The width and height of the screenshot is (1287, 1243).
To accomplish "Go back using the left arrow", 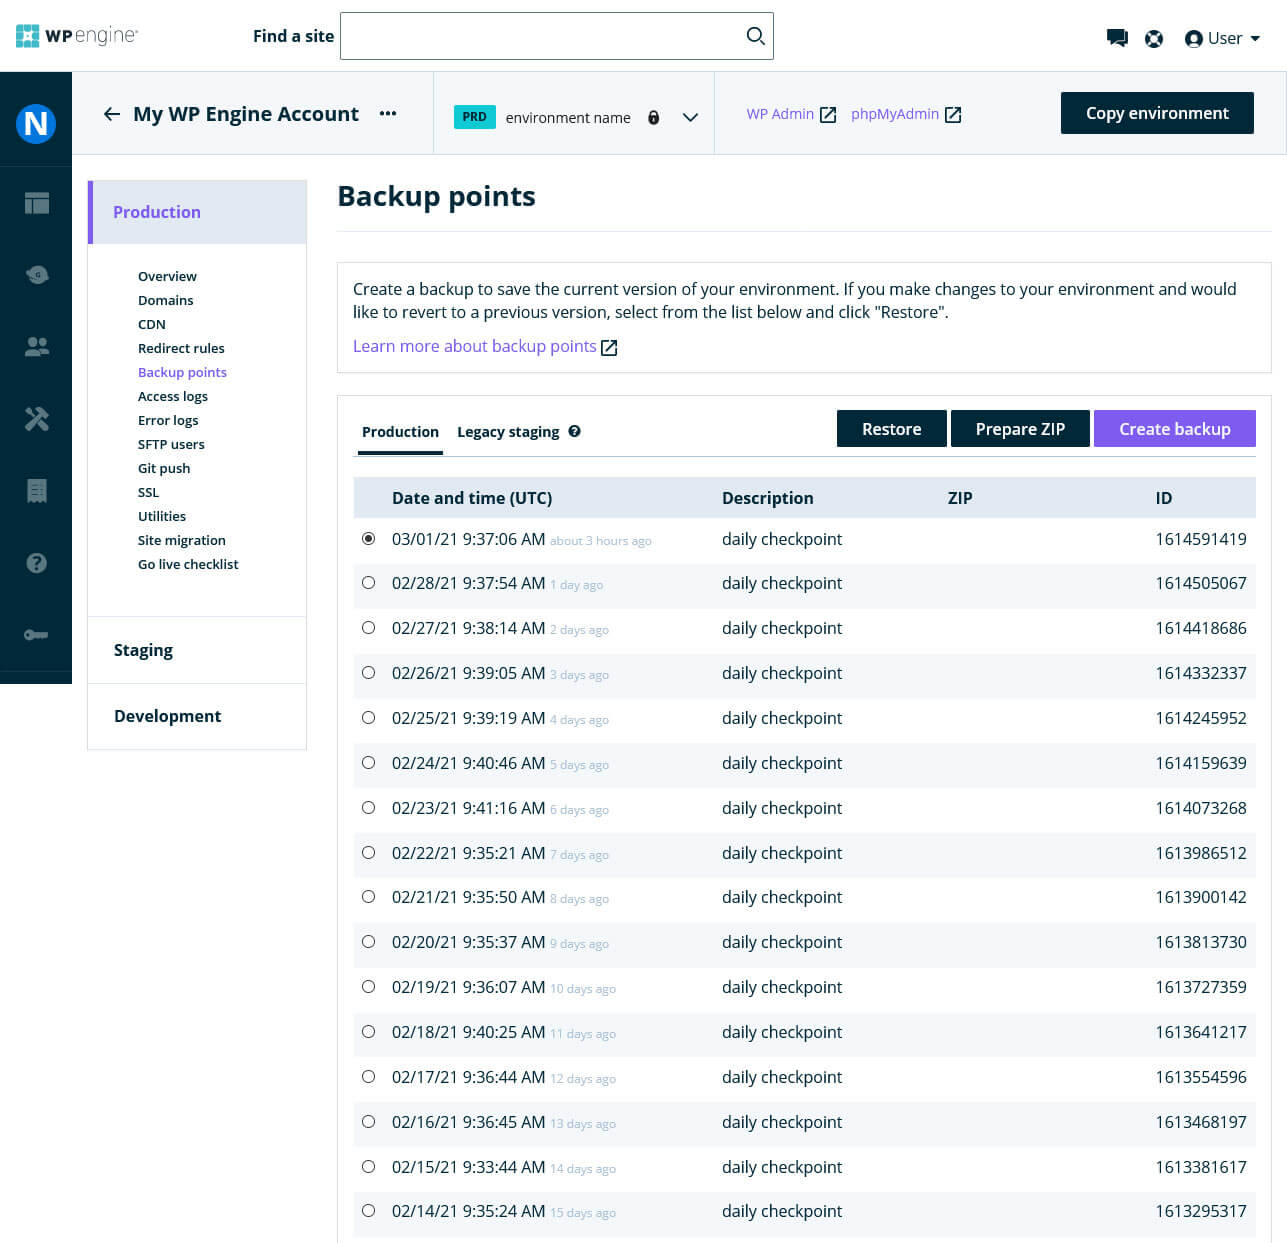I will point(112,114).
